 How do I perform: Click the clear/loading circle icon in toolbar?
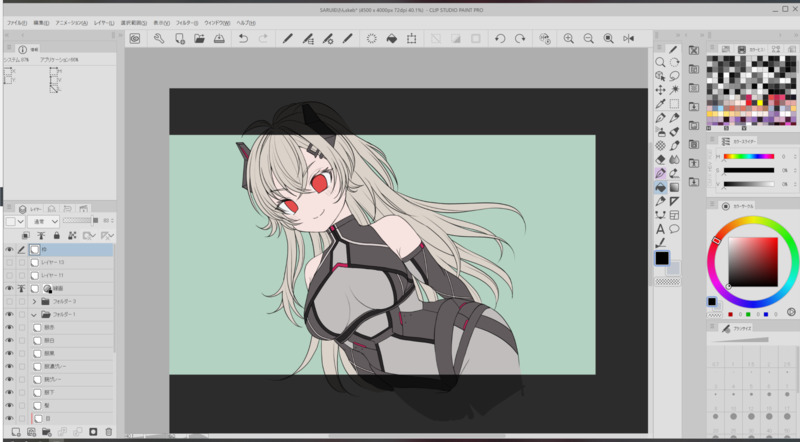click(371, 39)
